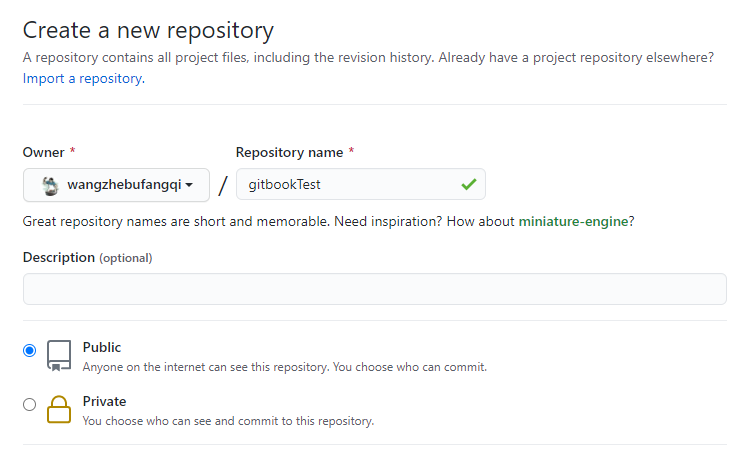This screenshot has width=743, height=453.
Task: Select the Public radio button
Action: 29,350
